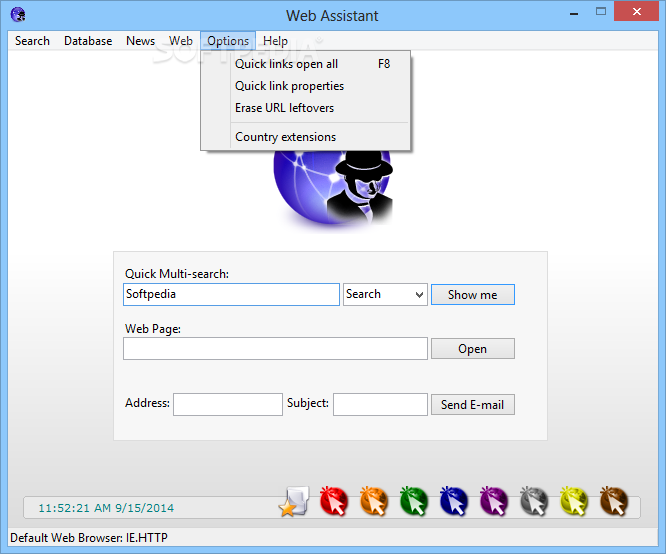Click the green quick link globe icon

click(414, 501)
